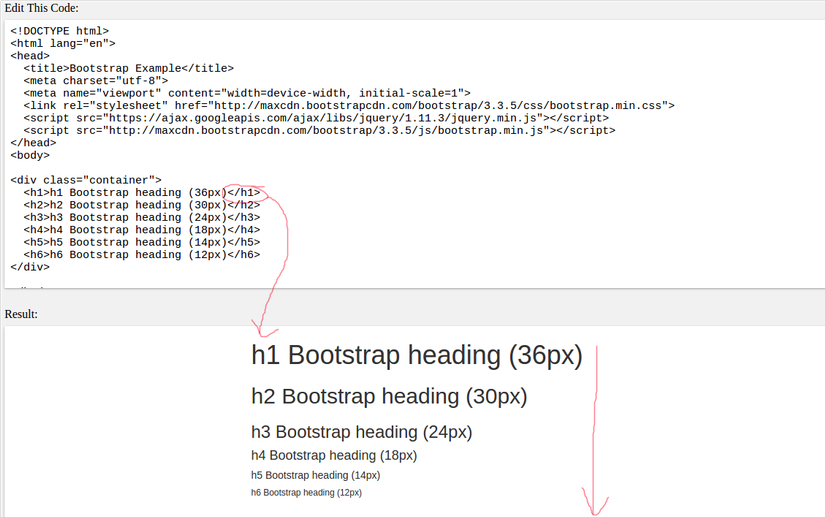Click the rendered h1 Bootstrap heading
This screenshot has width=825, height=517.
coord(417,356)
